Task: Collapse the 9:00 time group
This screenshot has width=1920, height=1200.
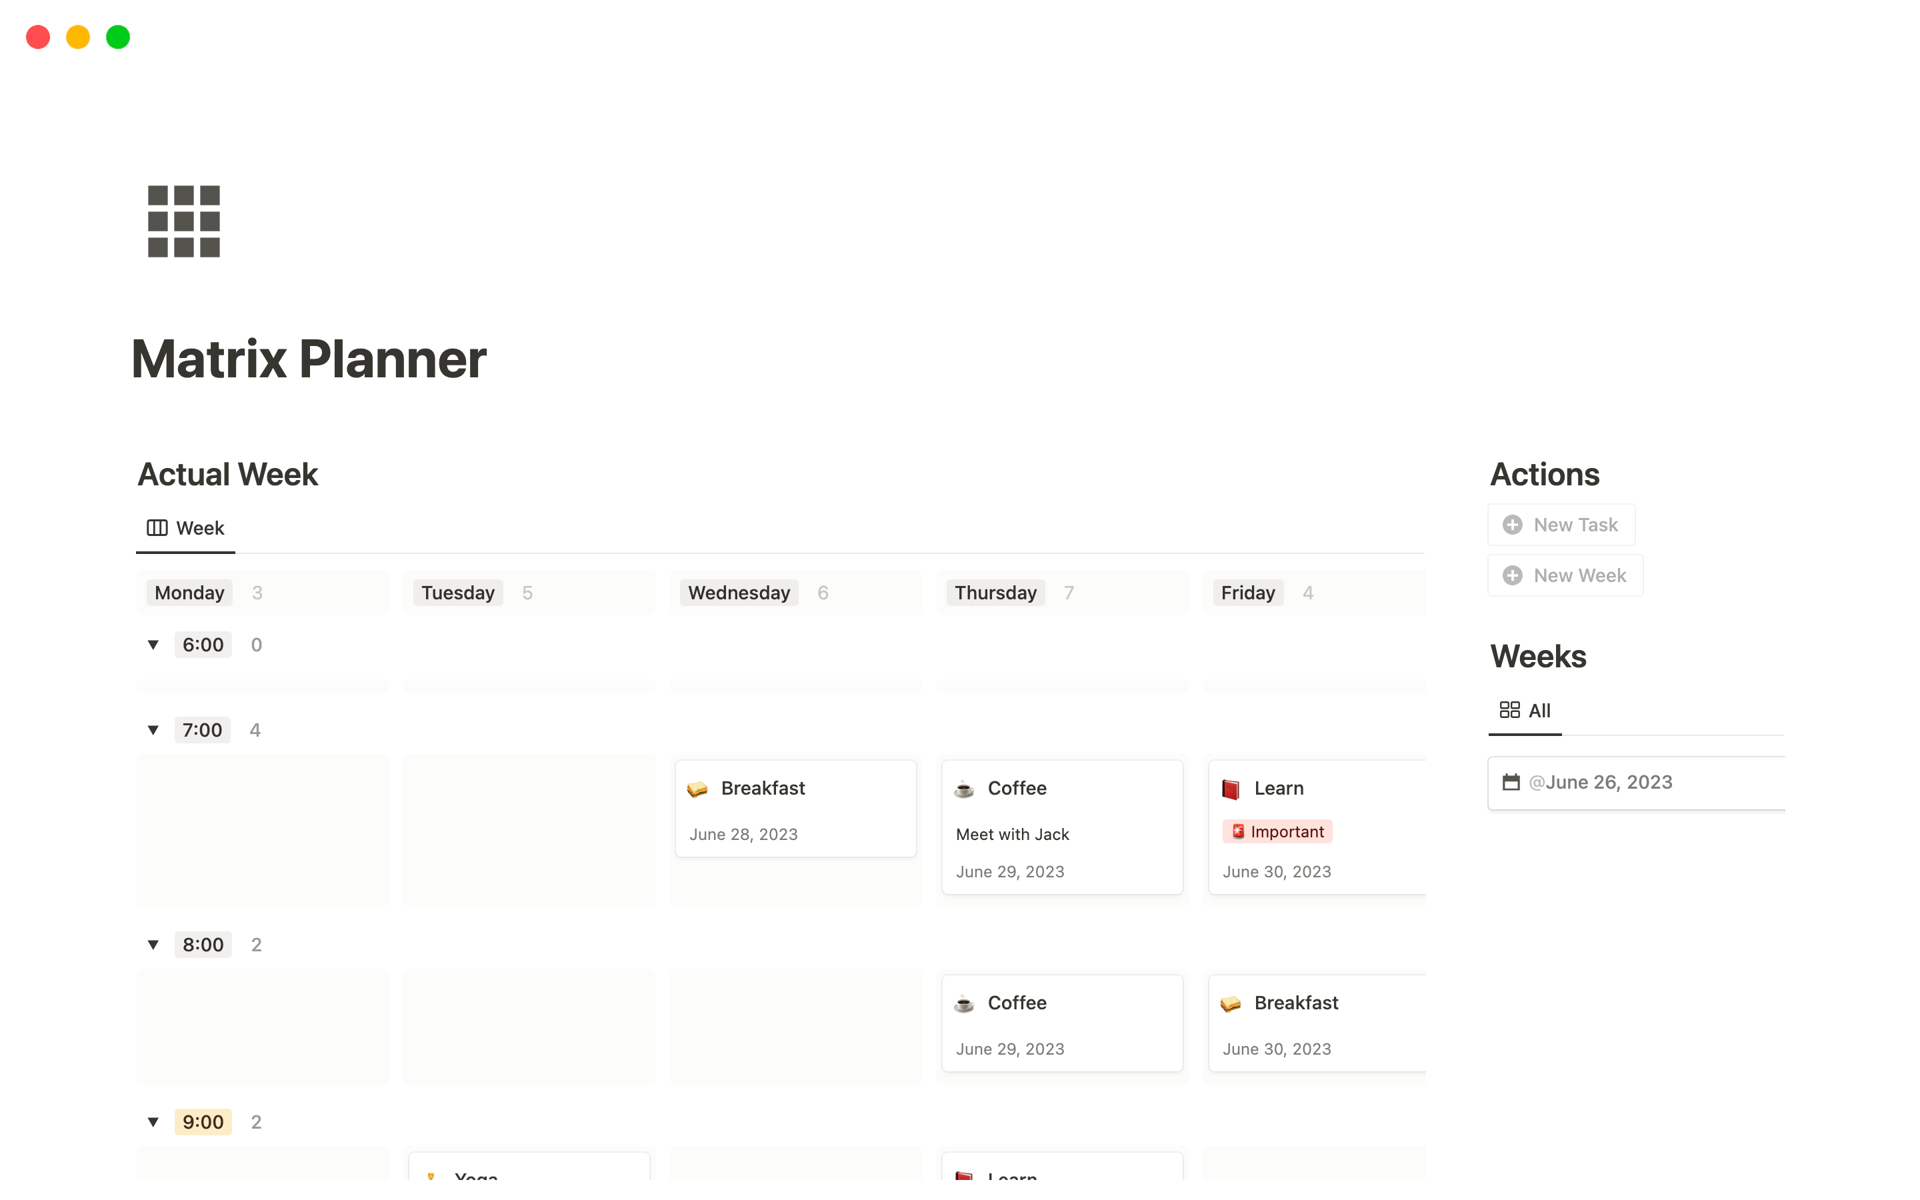Action: pyautogui.click(x=153, y=1122)
